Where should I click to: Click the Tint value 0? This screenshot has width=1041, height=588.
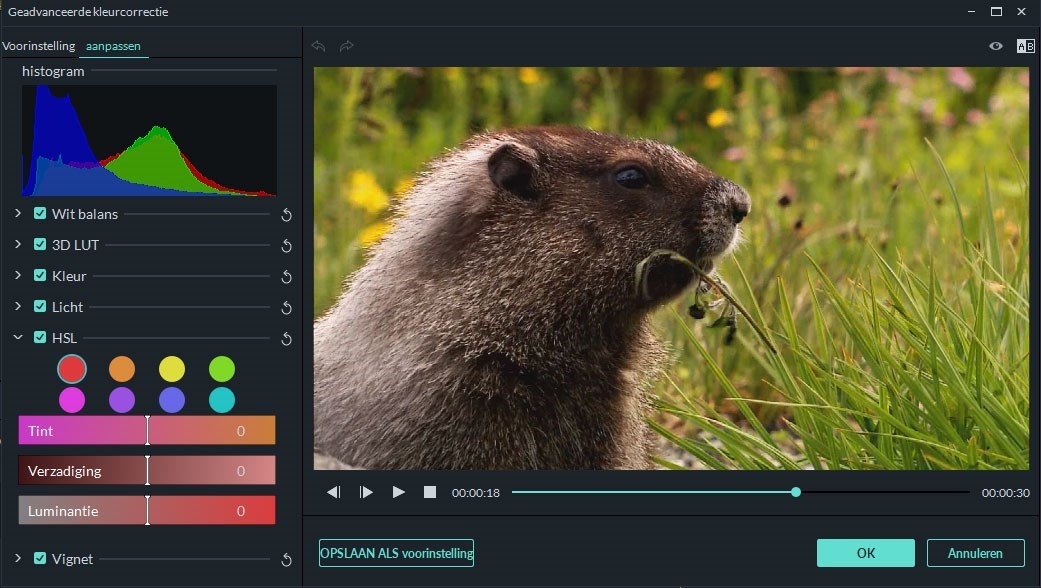click(x=241, y=431)
